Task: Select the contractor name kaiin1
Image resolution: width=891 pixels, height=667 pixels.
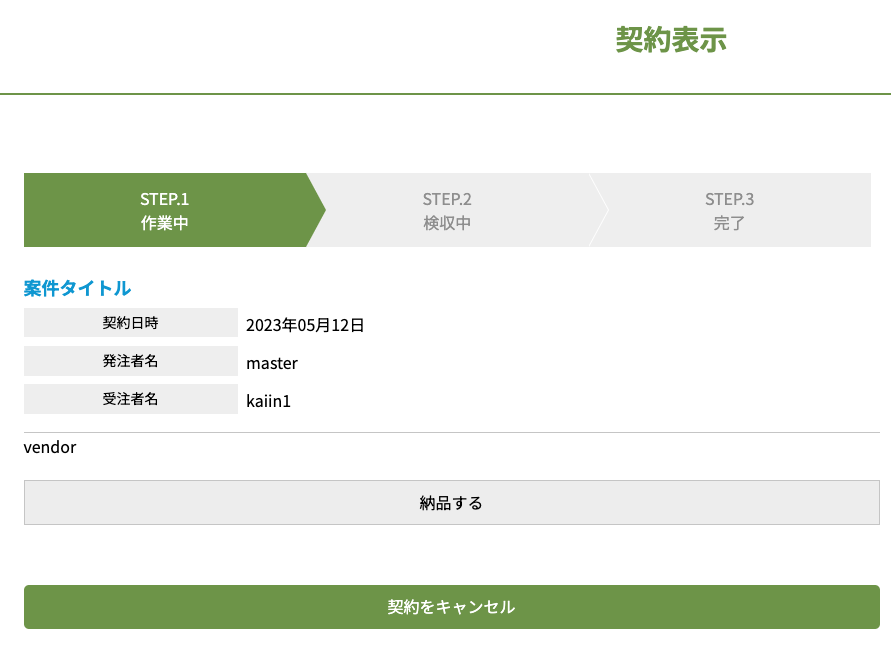Action: 268,401
